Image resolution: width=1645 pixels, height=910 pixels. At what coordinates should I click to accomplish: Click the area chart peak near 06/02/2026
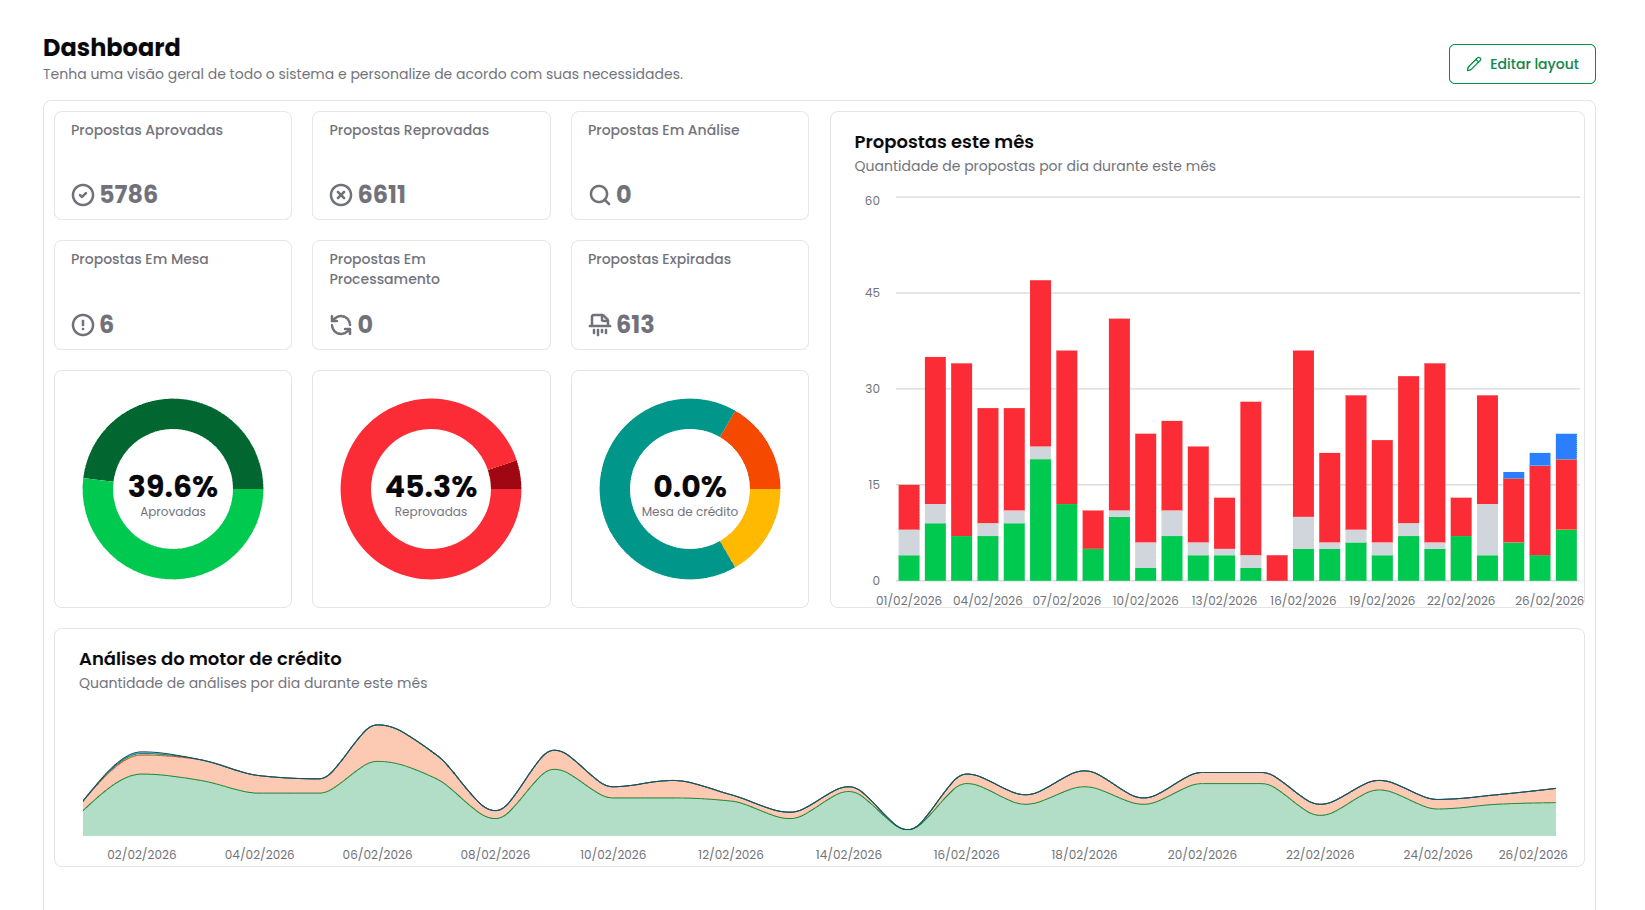[377, 740]
